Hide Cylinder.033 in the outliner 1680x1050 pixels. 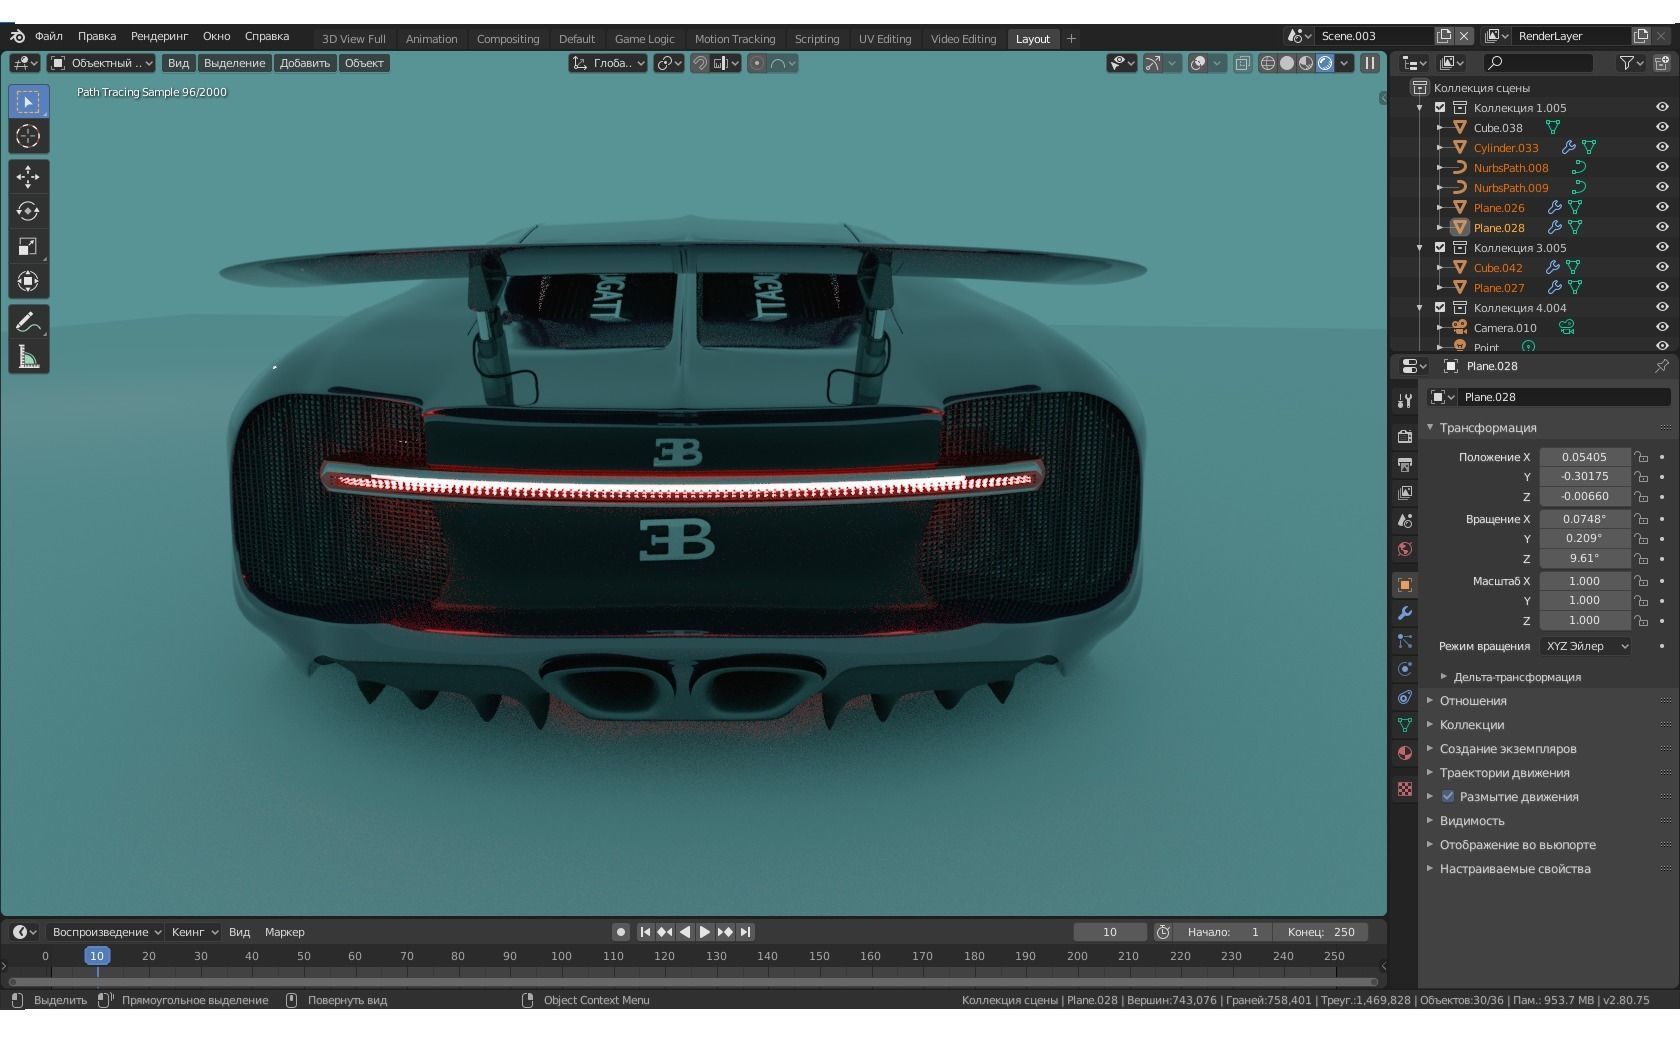(1661, 147)
